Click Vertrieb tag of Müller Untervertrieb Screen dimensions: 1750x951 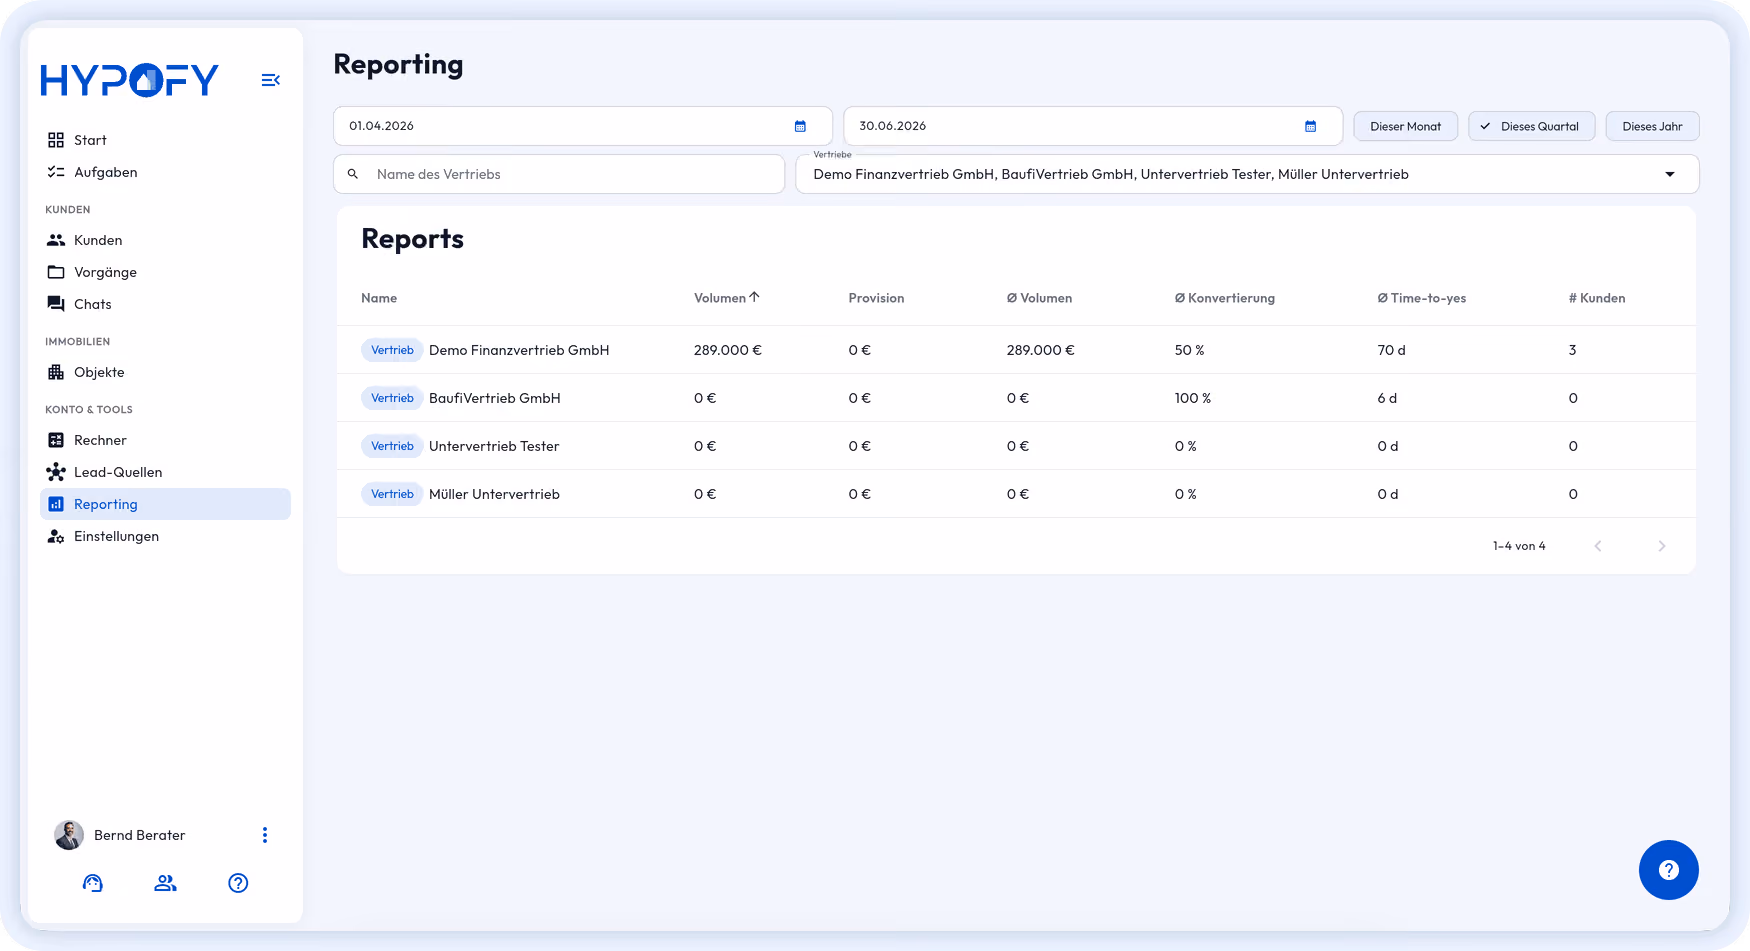click(392, 494)
